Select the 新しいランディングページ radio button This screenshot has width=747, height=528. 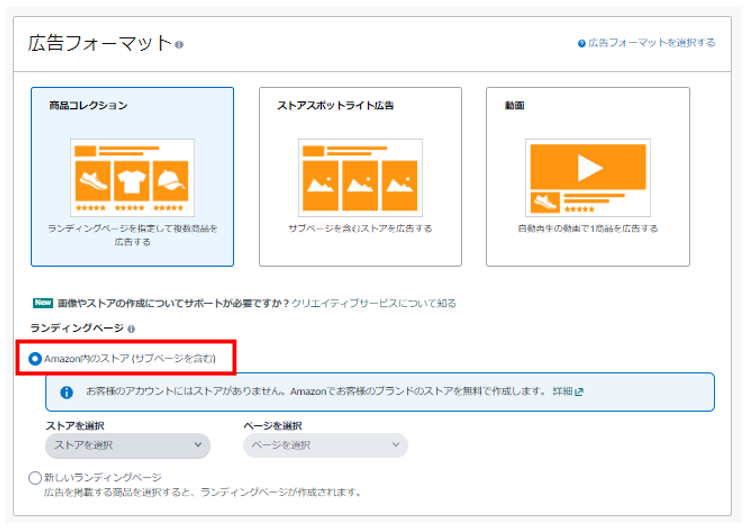[35, 477]
